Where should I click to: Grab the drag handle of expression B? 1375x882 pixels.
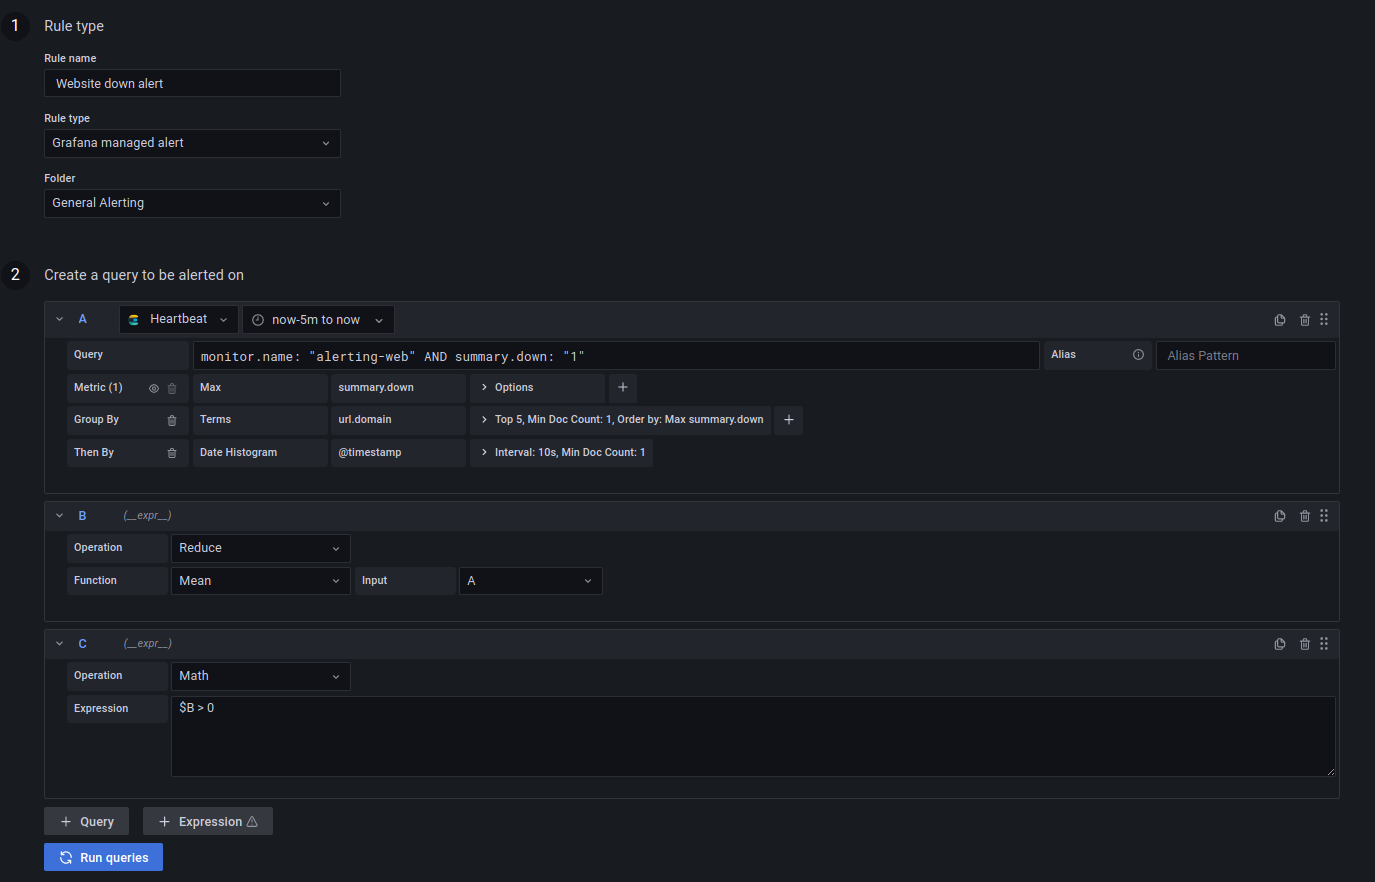pyautogui.click(x=1324, y=515)
